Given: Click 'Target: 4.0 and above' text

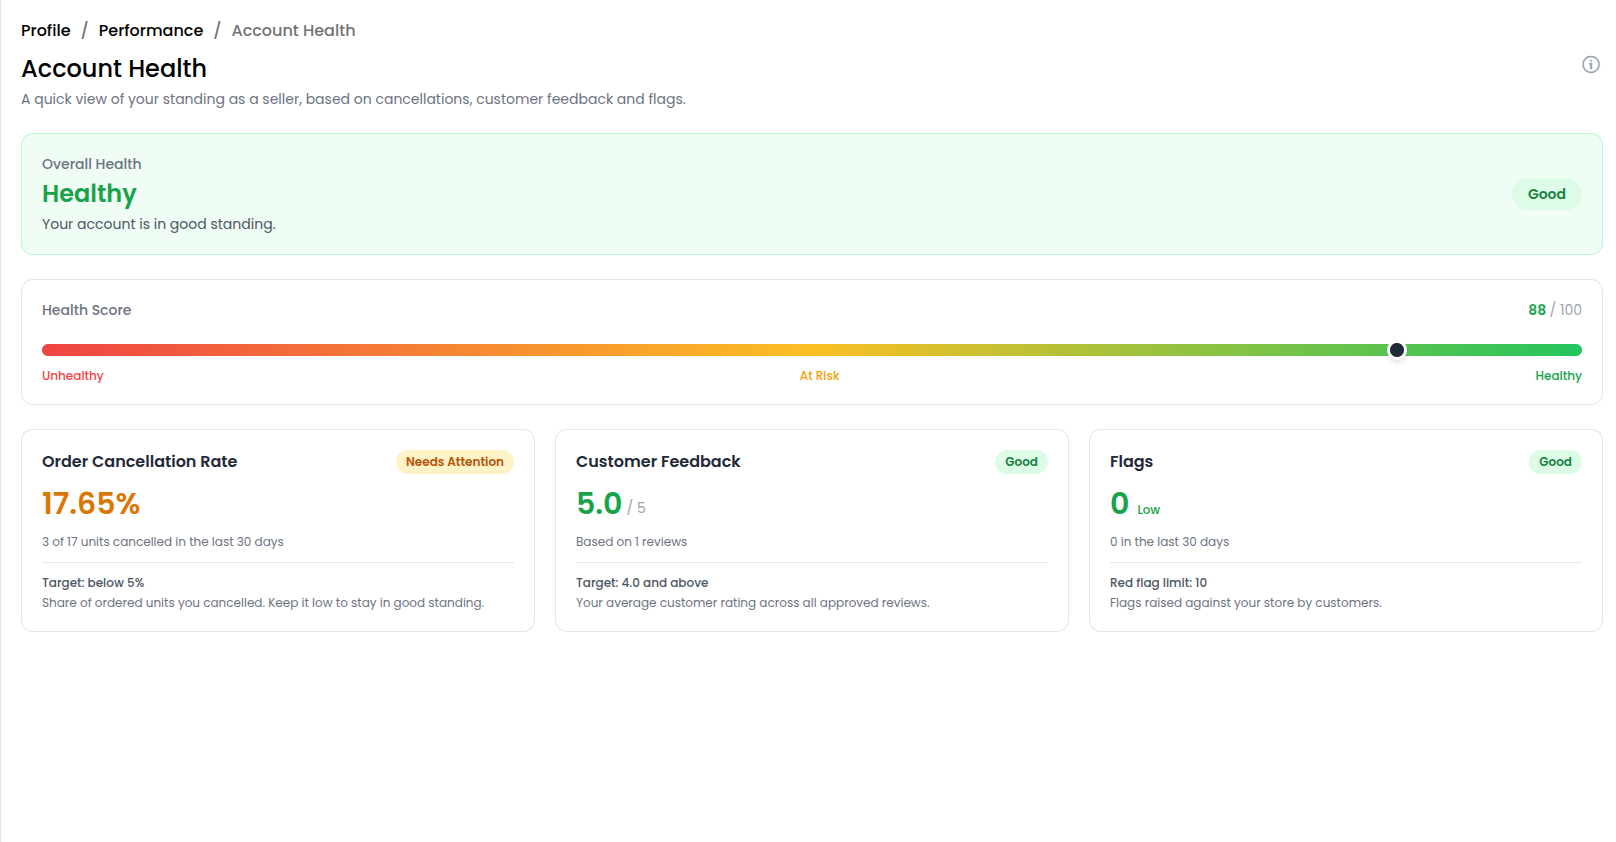Looking at the screenshot, I should [x=642, y=583].
